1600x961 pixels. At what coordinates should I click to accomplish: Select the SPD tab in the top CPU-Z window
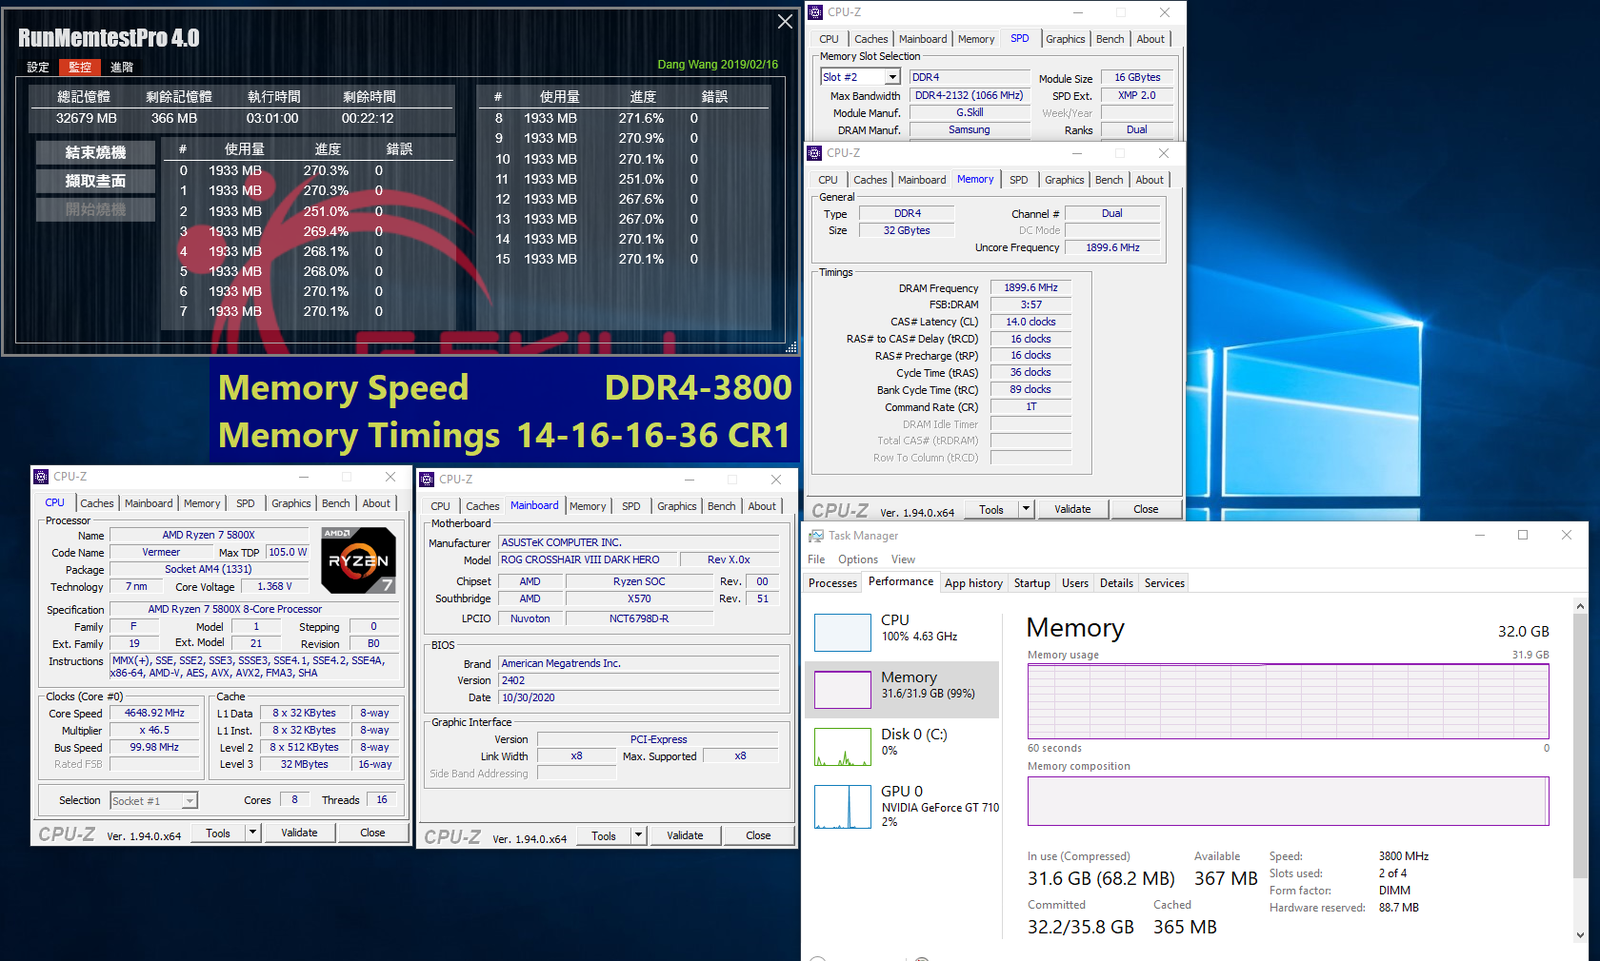point(1020,38)
